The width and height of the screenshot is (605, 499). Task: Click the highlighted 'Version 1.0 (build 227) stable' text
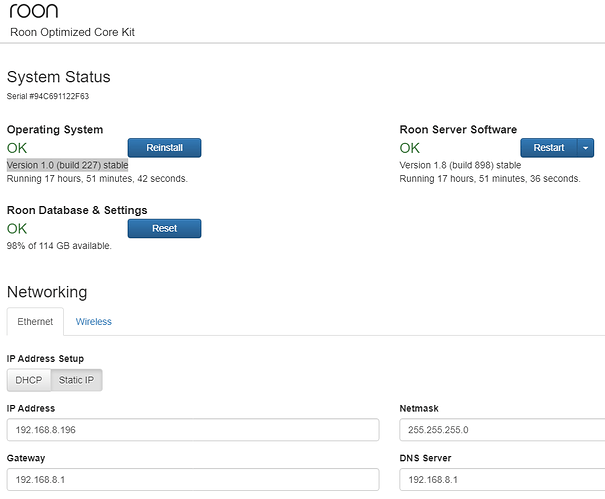(68, 165)
